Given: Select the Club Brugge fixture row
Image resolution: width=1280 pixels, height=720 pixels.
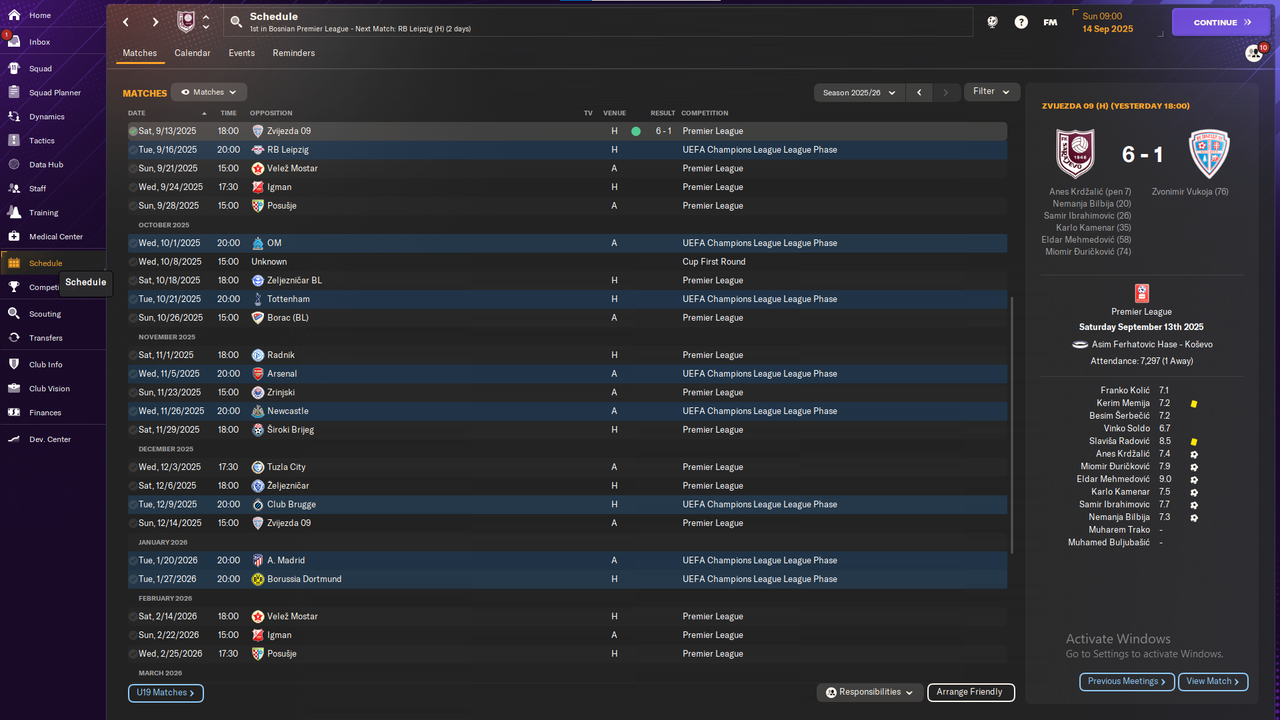Looking at the screenshot, I should point(567,504).
